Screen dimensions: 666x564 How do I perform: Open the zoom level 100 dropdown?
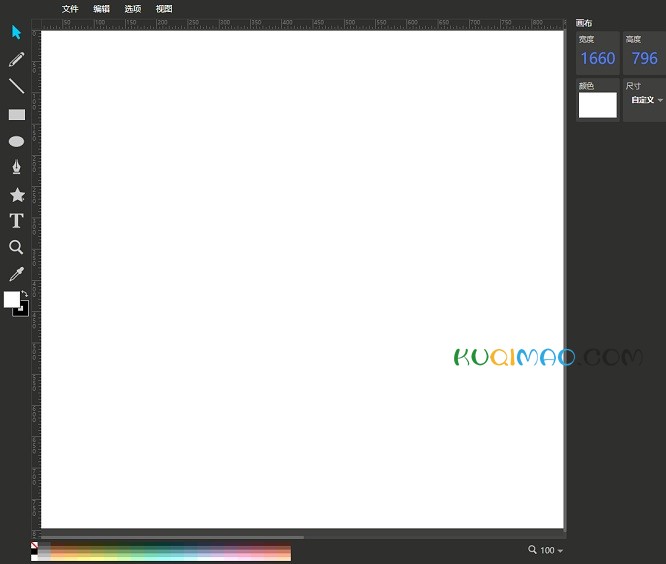point(551,550)
